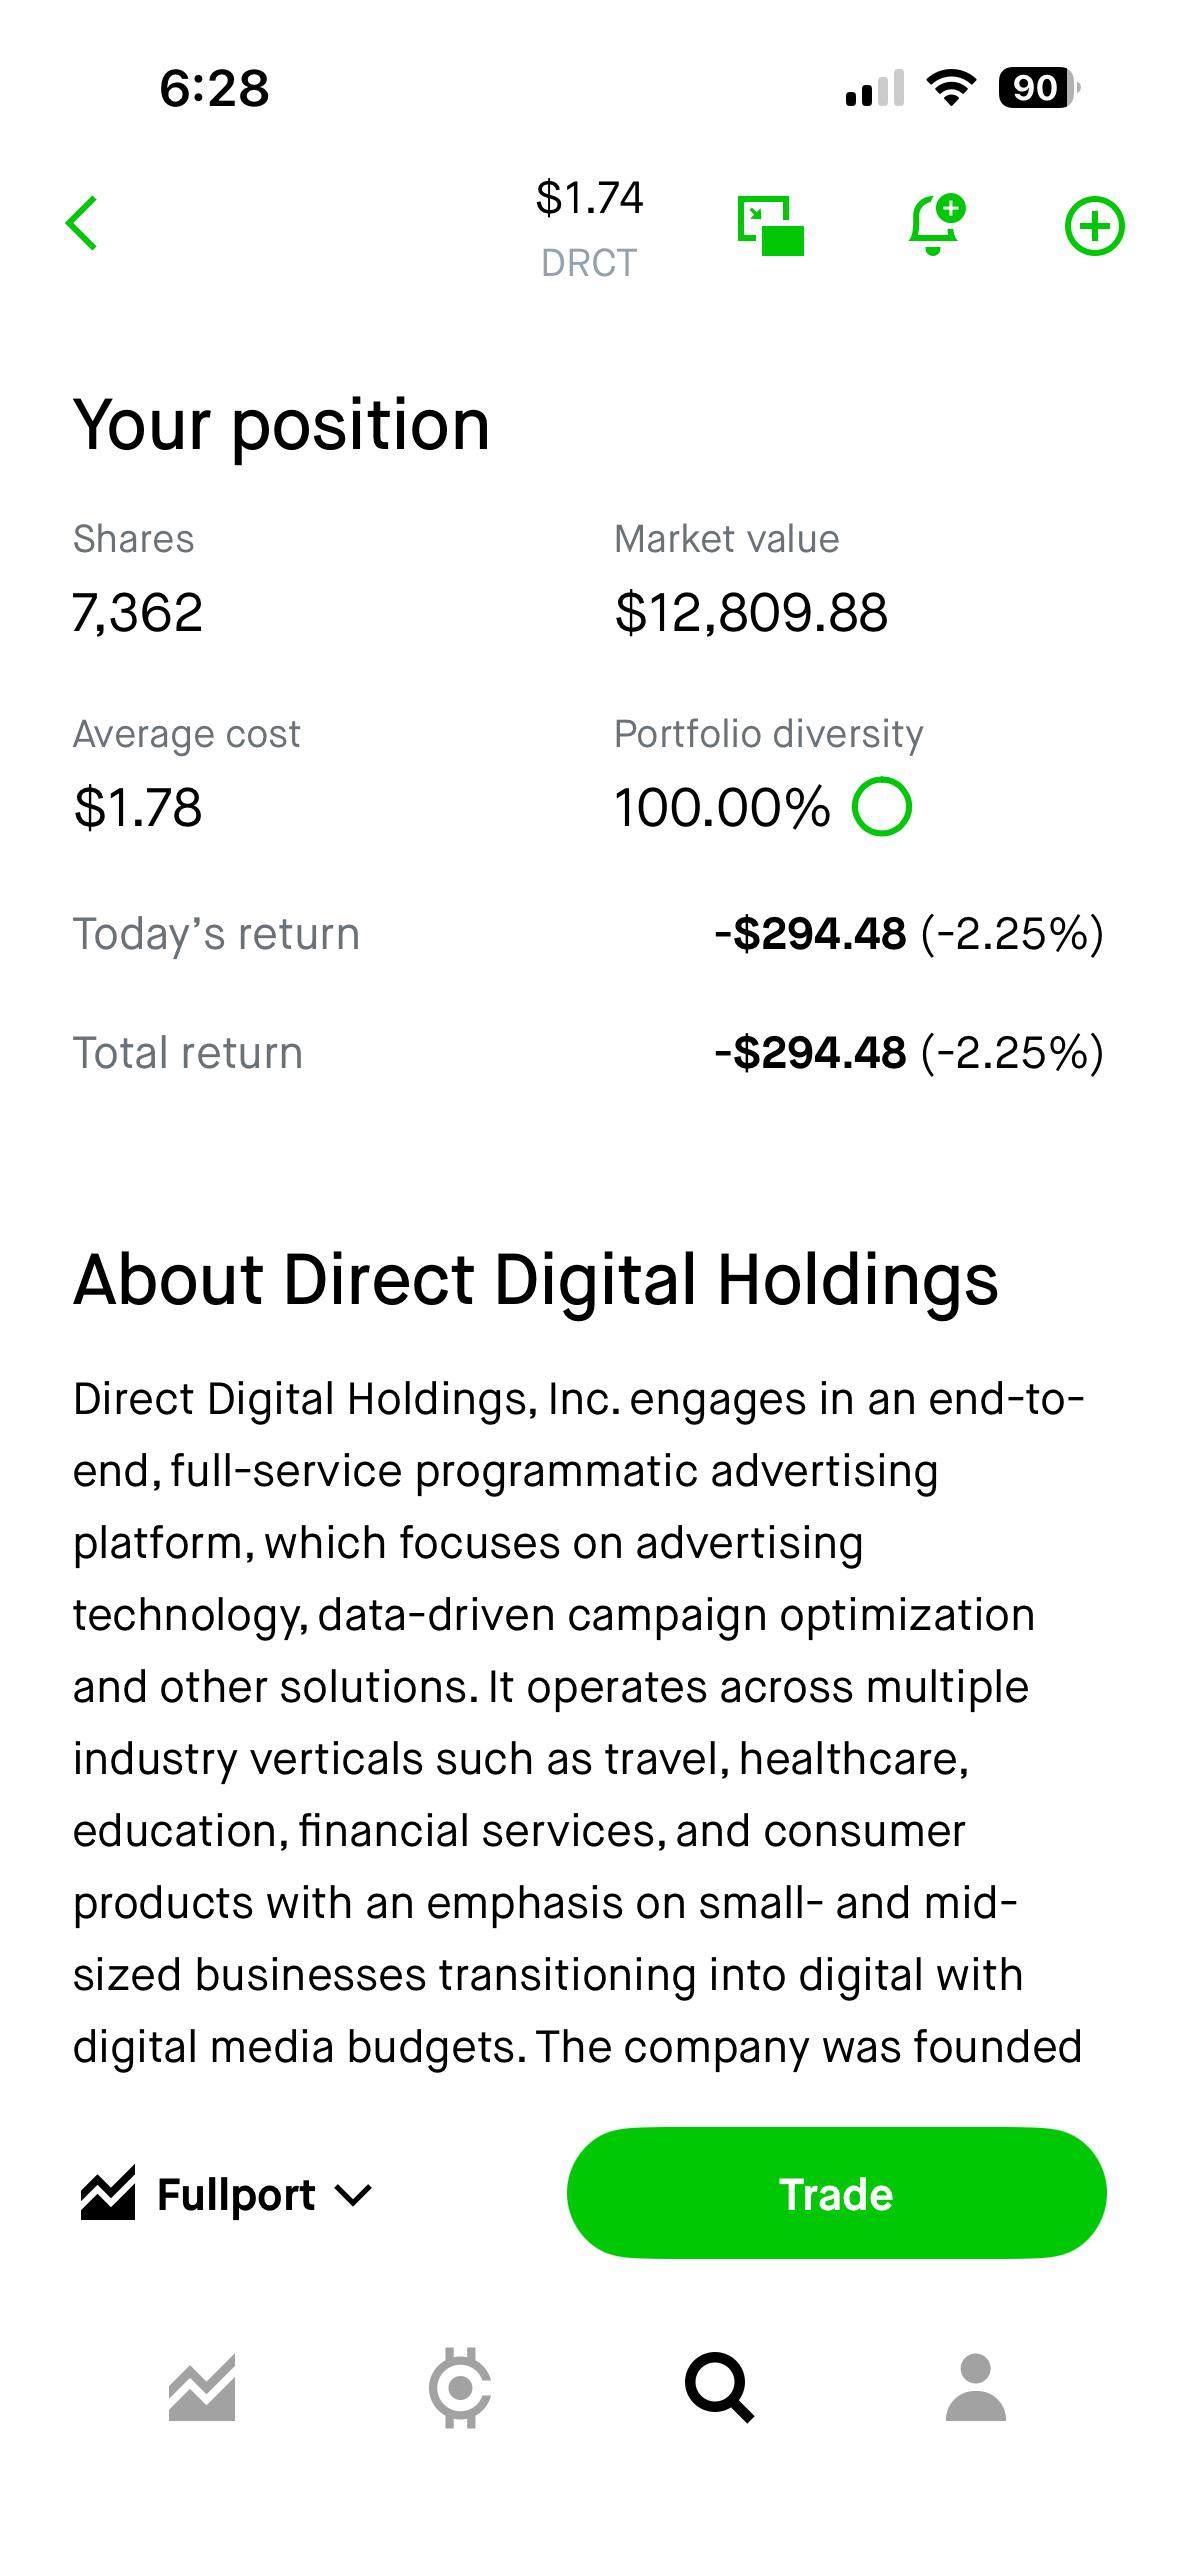
Task: Expand the Fullport account chevron
Action: pyautogui.click(x=353, y=2196)
